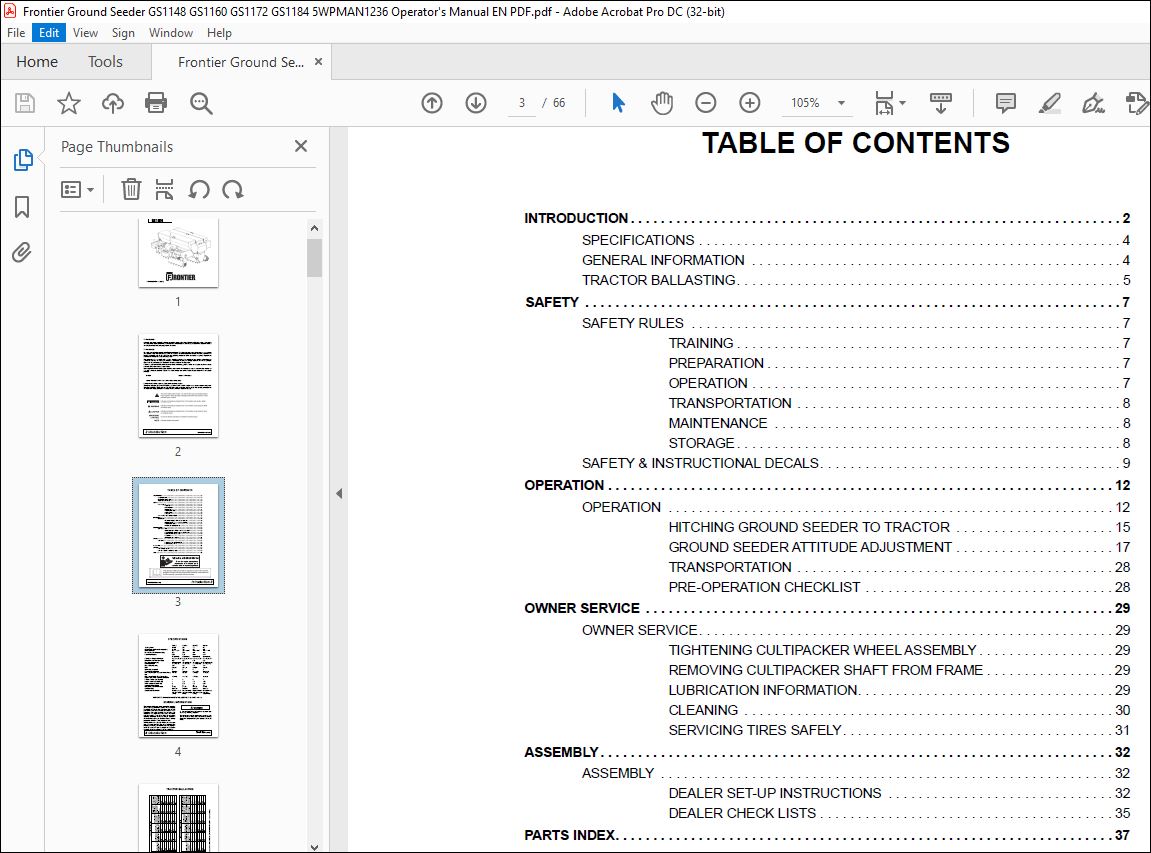
Task: Select the highlighter pen tool
Action: (1050, 103)
